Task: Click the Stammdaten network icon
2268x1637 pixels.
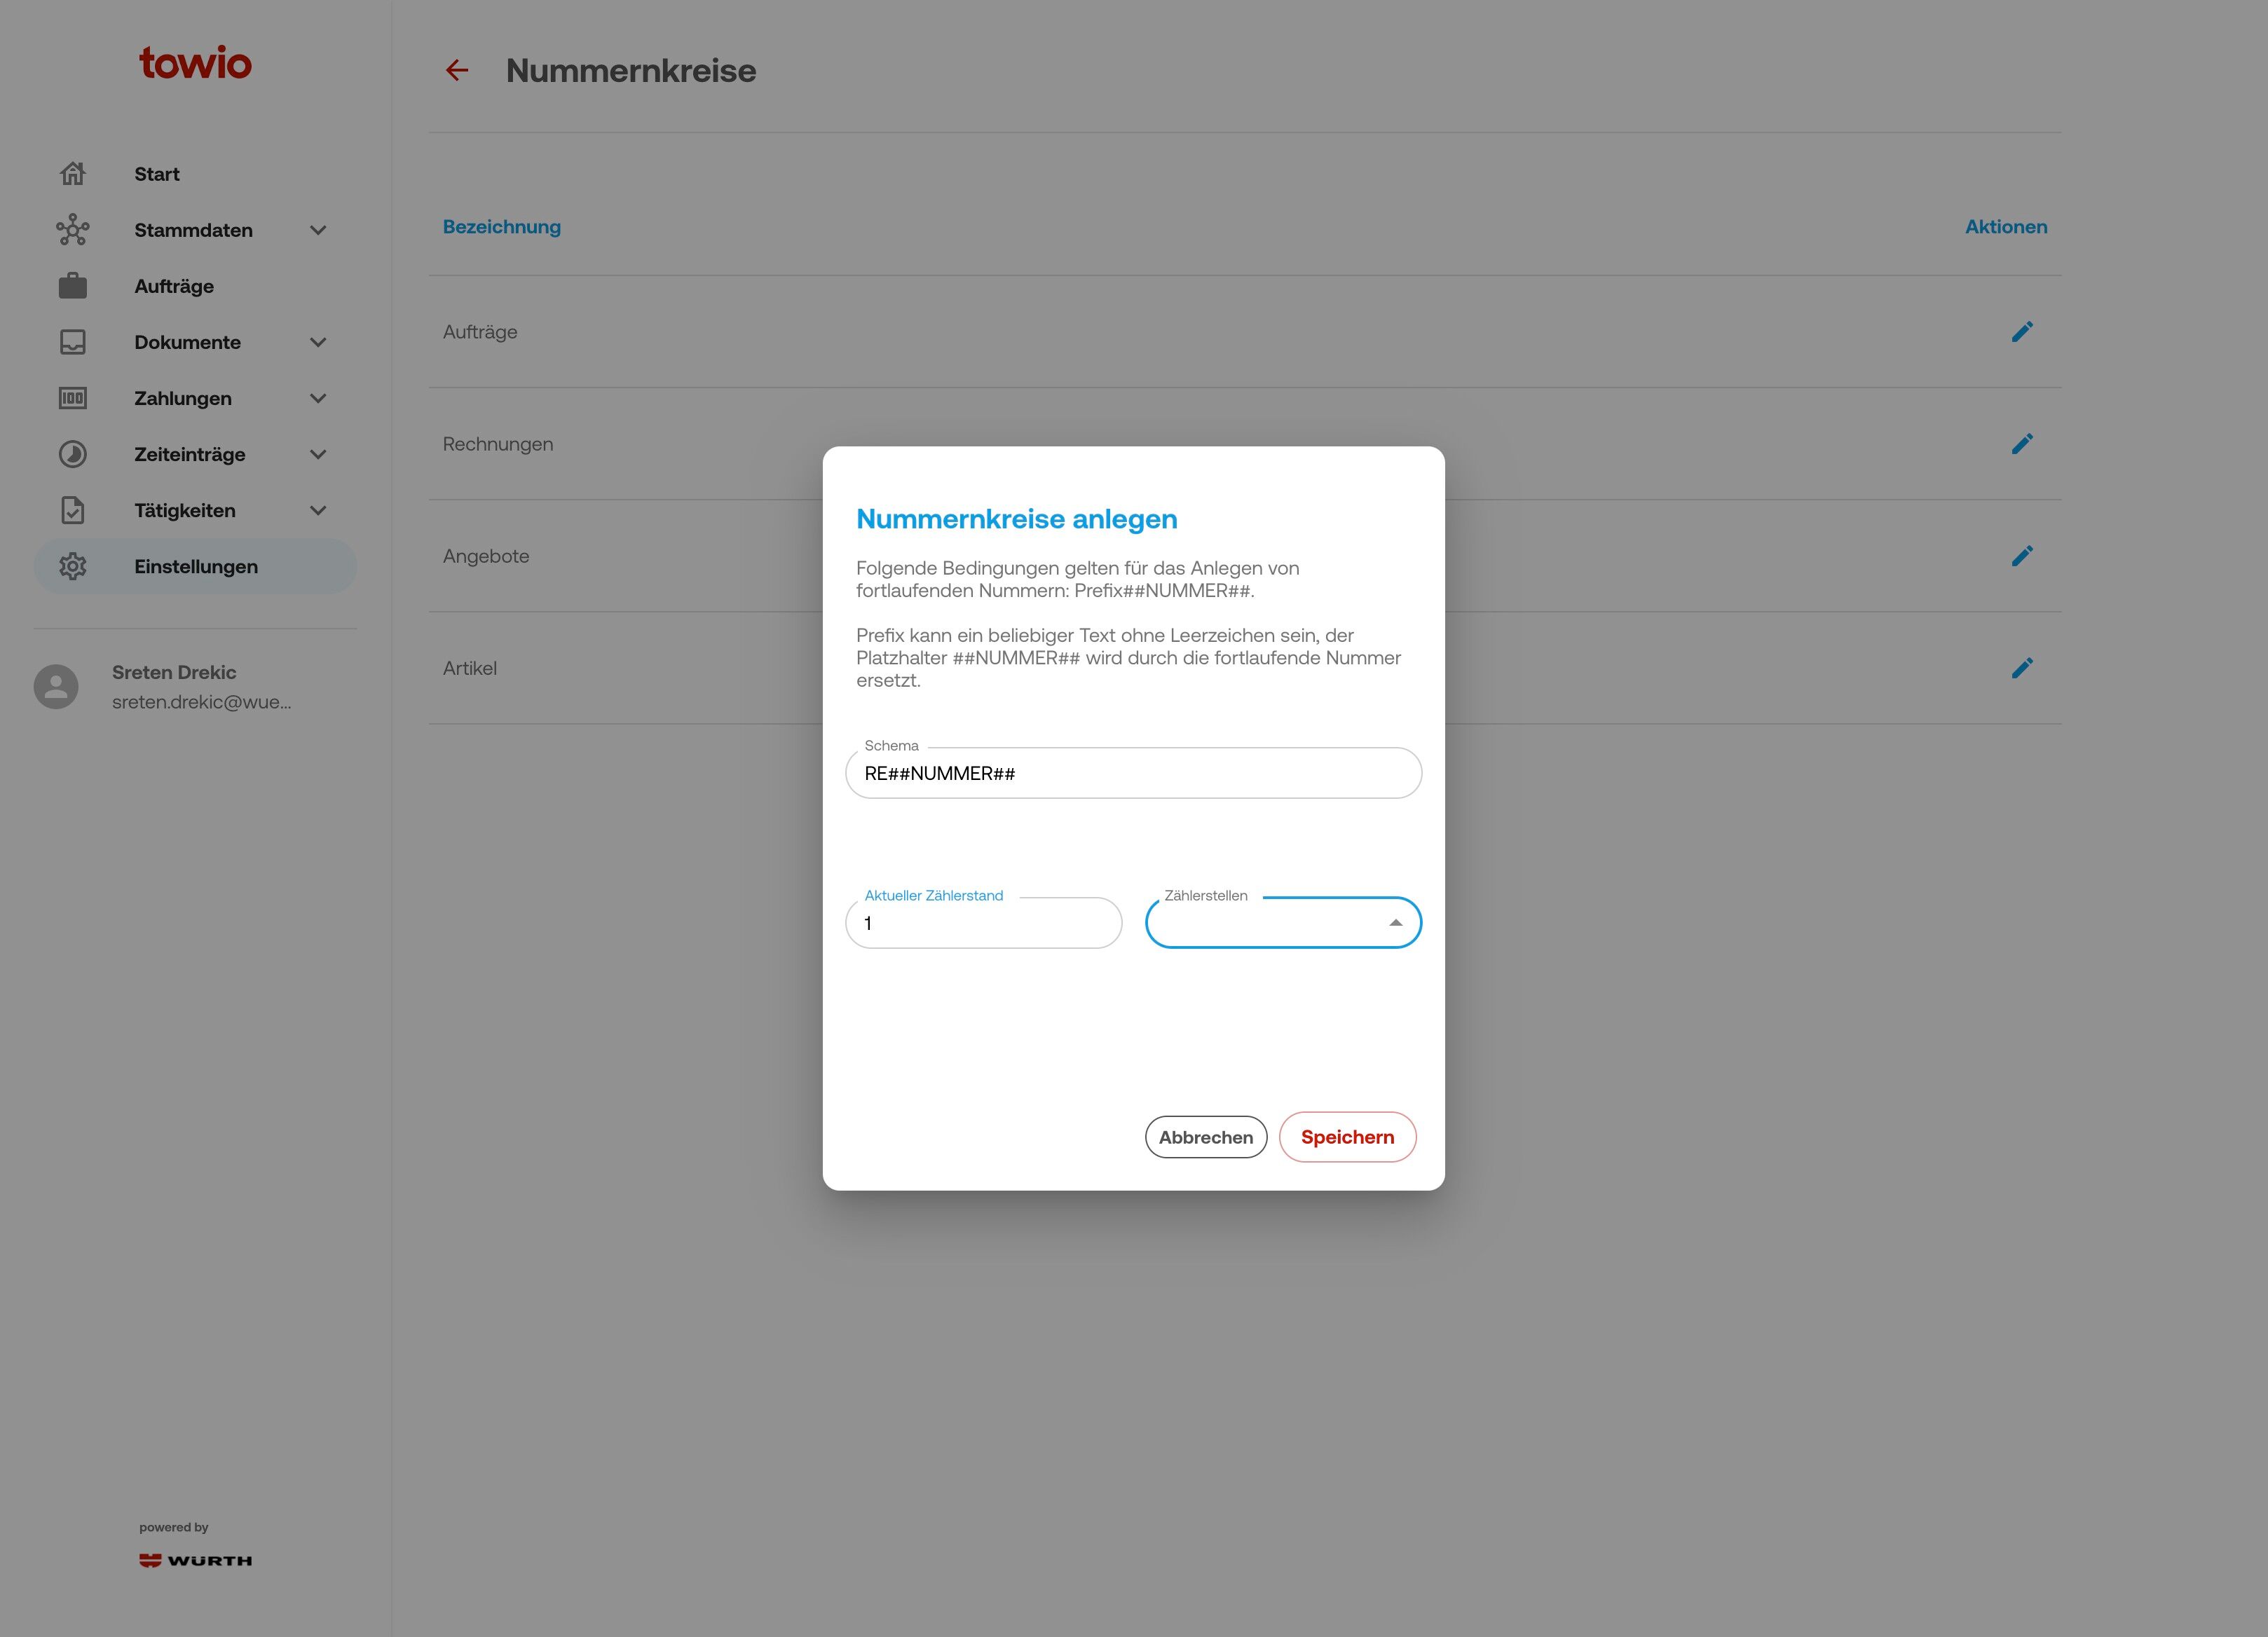Action: click(72, 230)
